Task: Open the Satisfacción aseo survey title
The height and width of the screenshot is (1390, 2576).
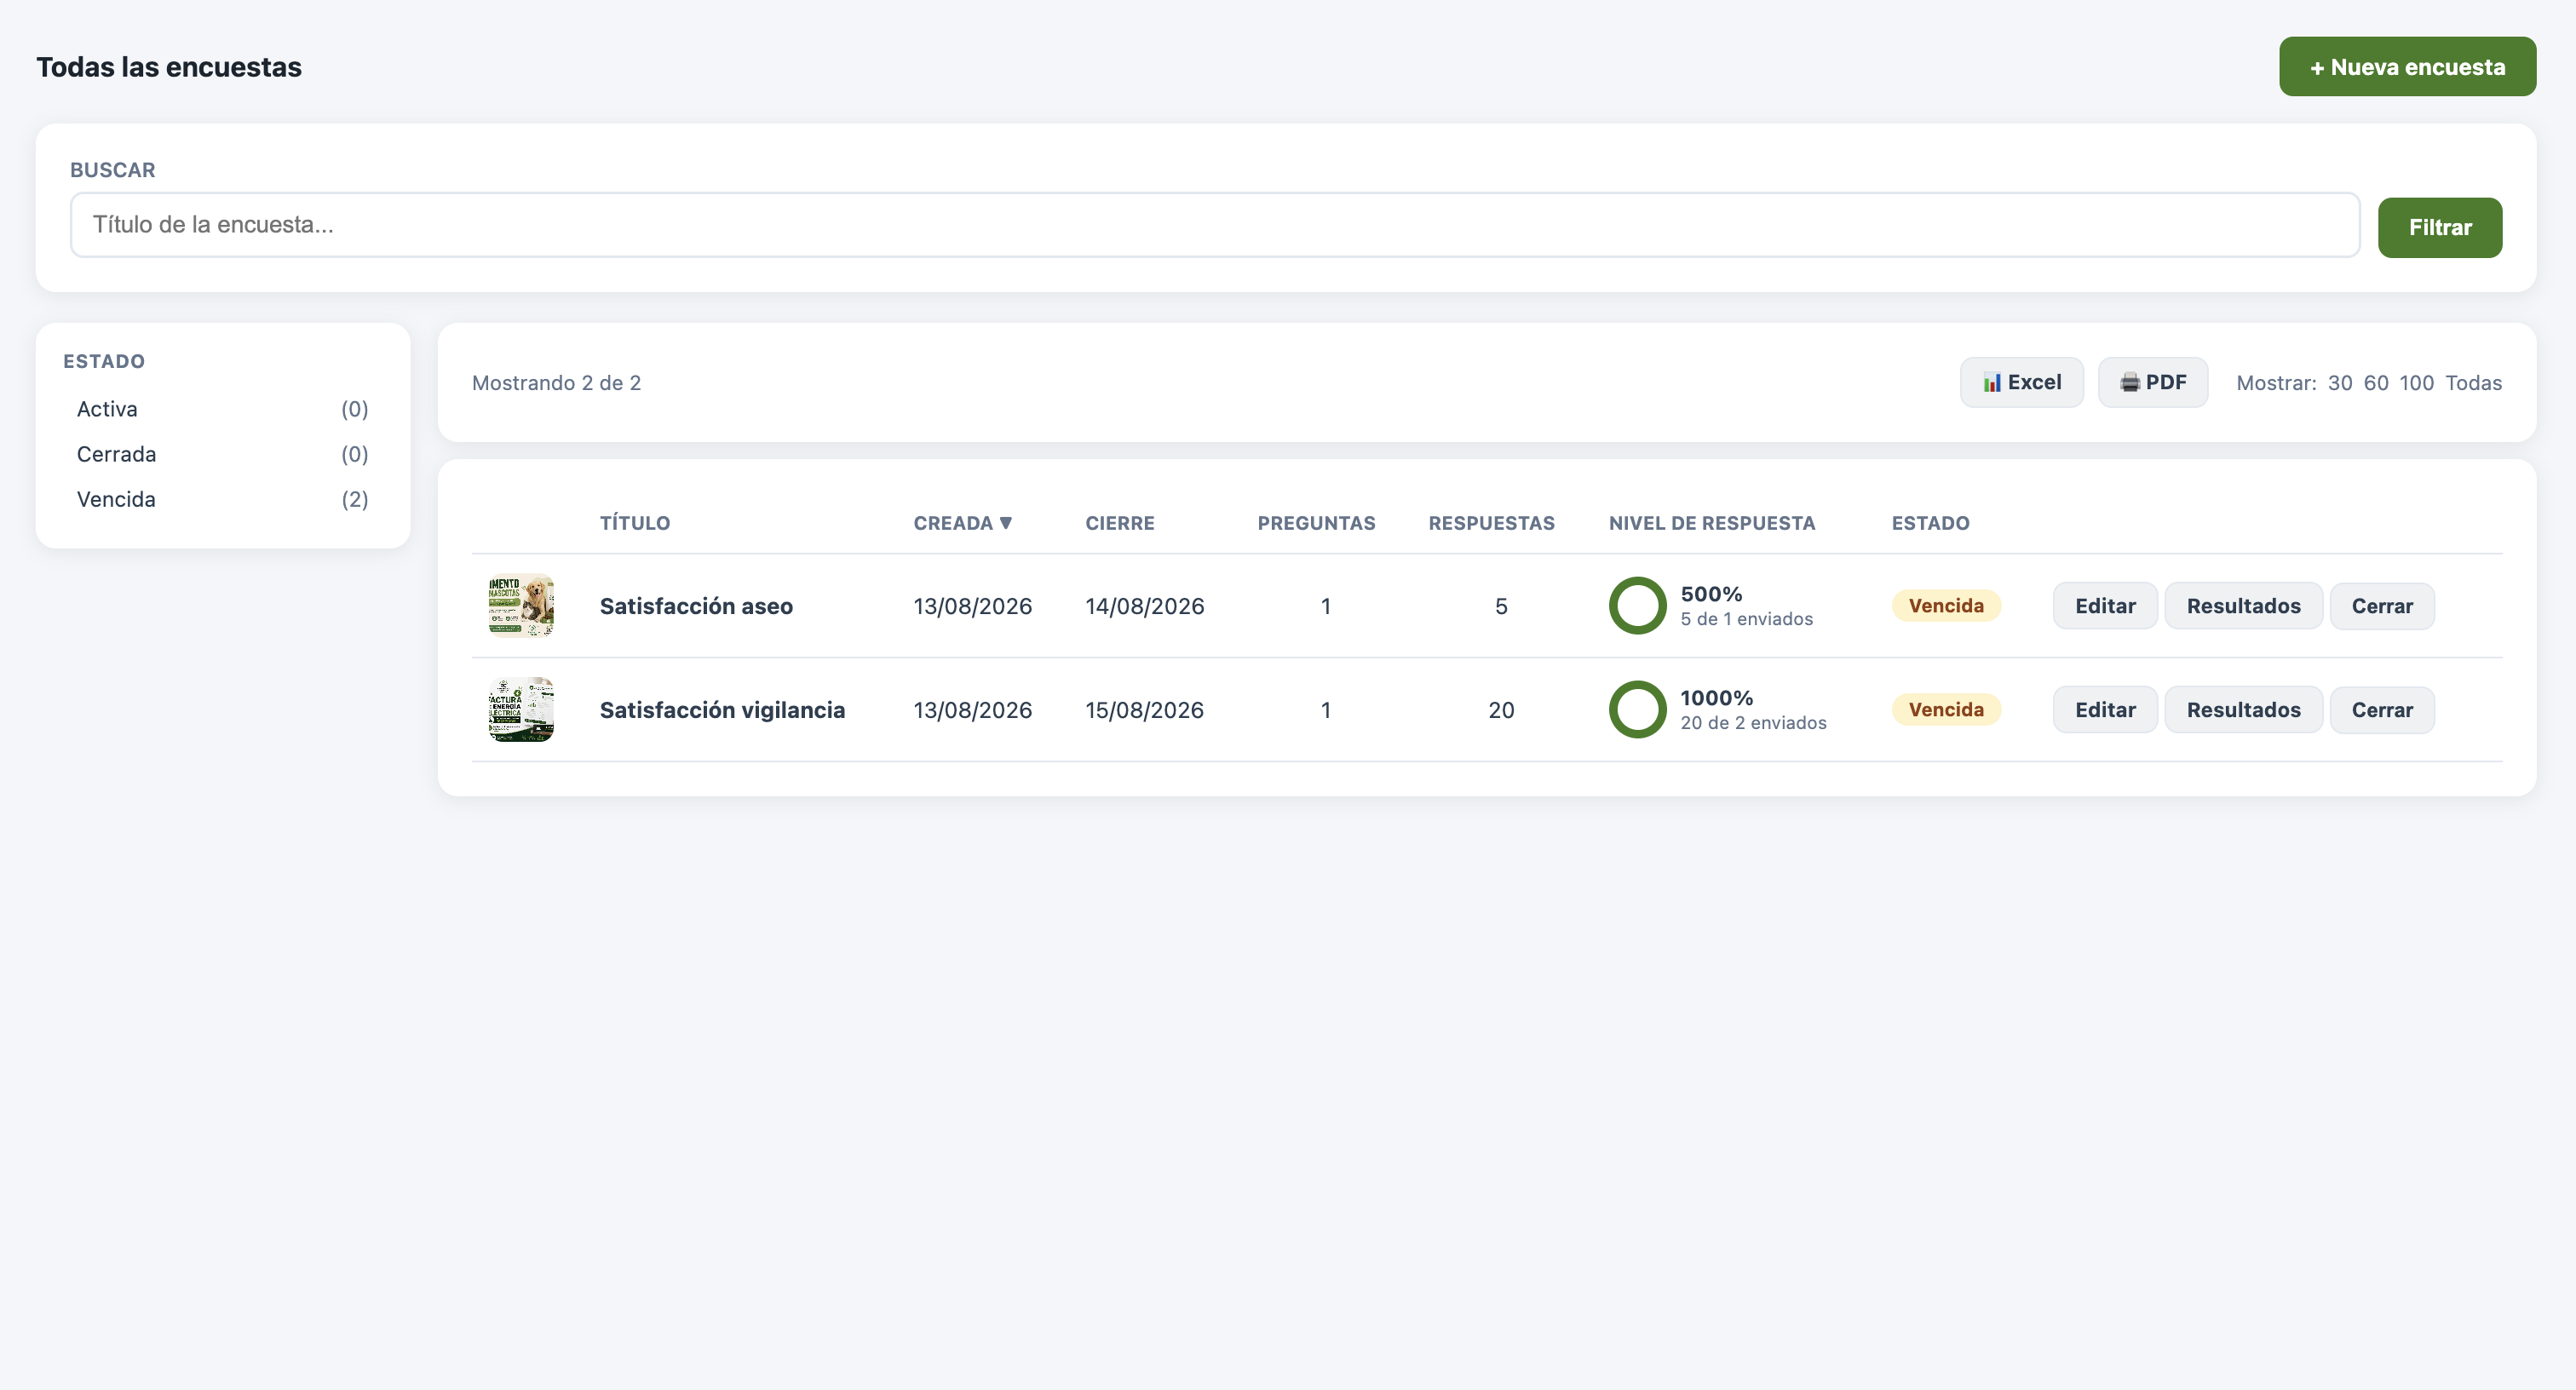Action: point(696,606)
